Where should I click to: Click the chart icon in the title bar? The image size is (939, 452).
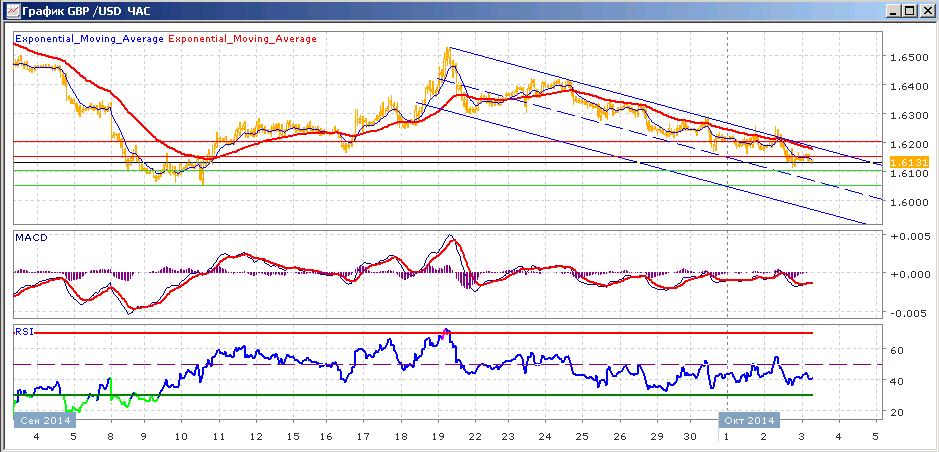[12, 11]
